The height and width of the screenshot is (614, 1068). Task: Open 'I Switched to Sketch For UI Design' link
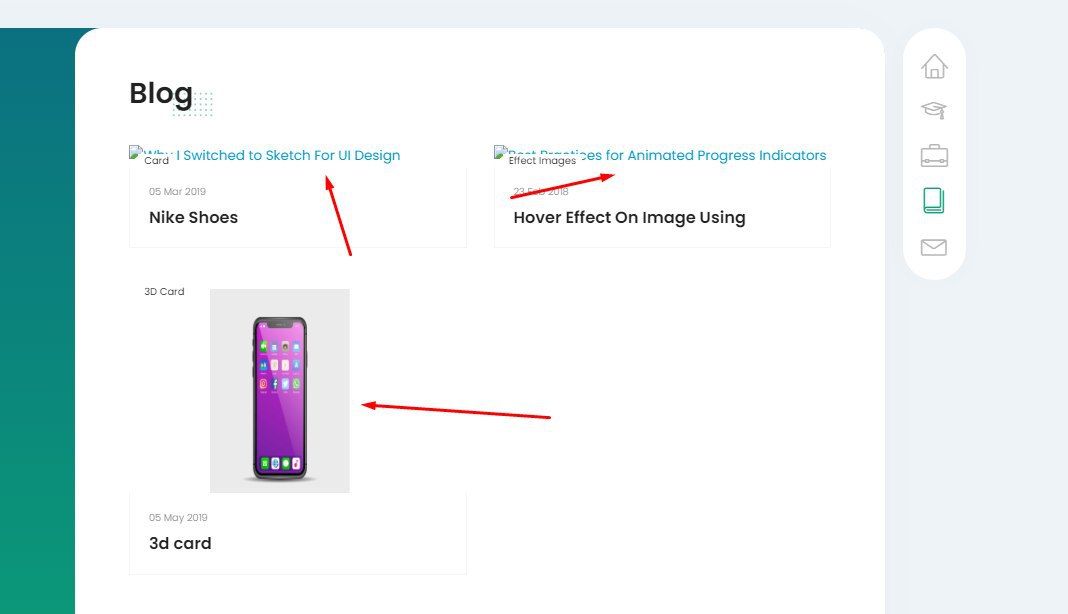(x=288, y=155)
